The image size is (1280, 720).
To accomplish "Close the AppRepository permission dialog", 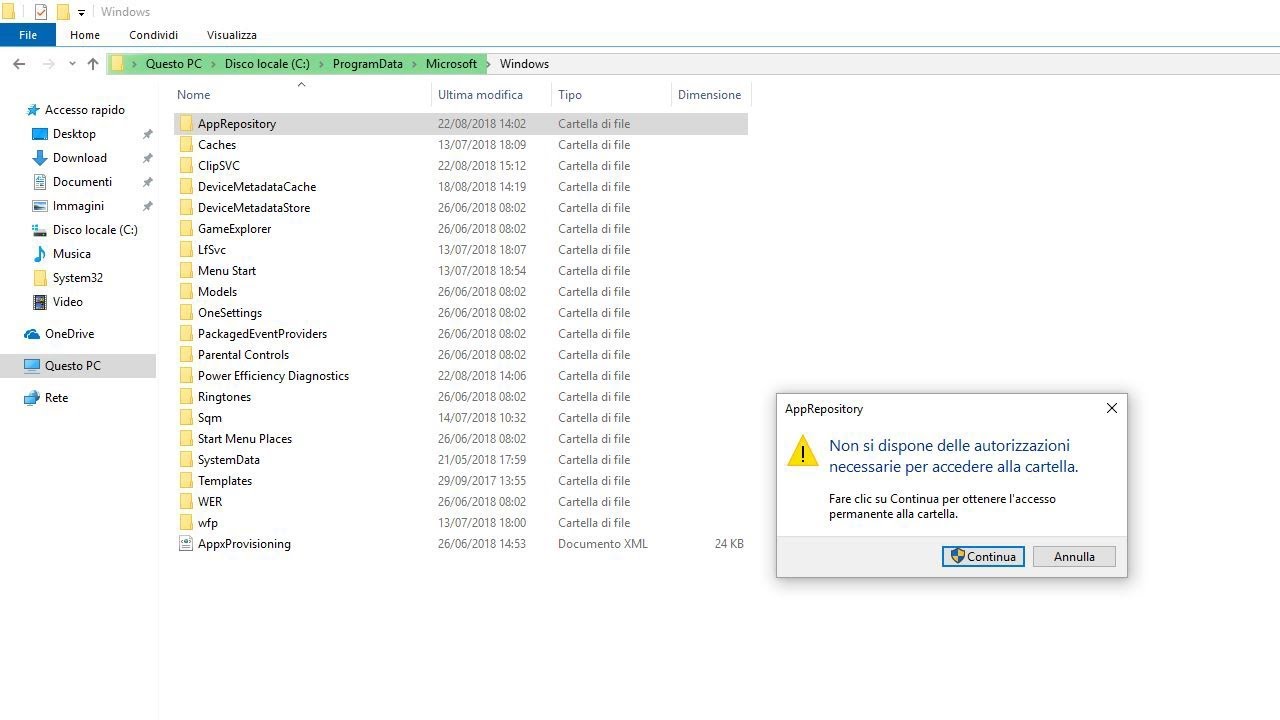I will [1112, 408].
